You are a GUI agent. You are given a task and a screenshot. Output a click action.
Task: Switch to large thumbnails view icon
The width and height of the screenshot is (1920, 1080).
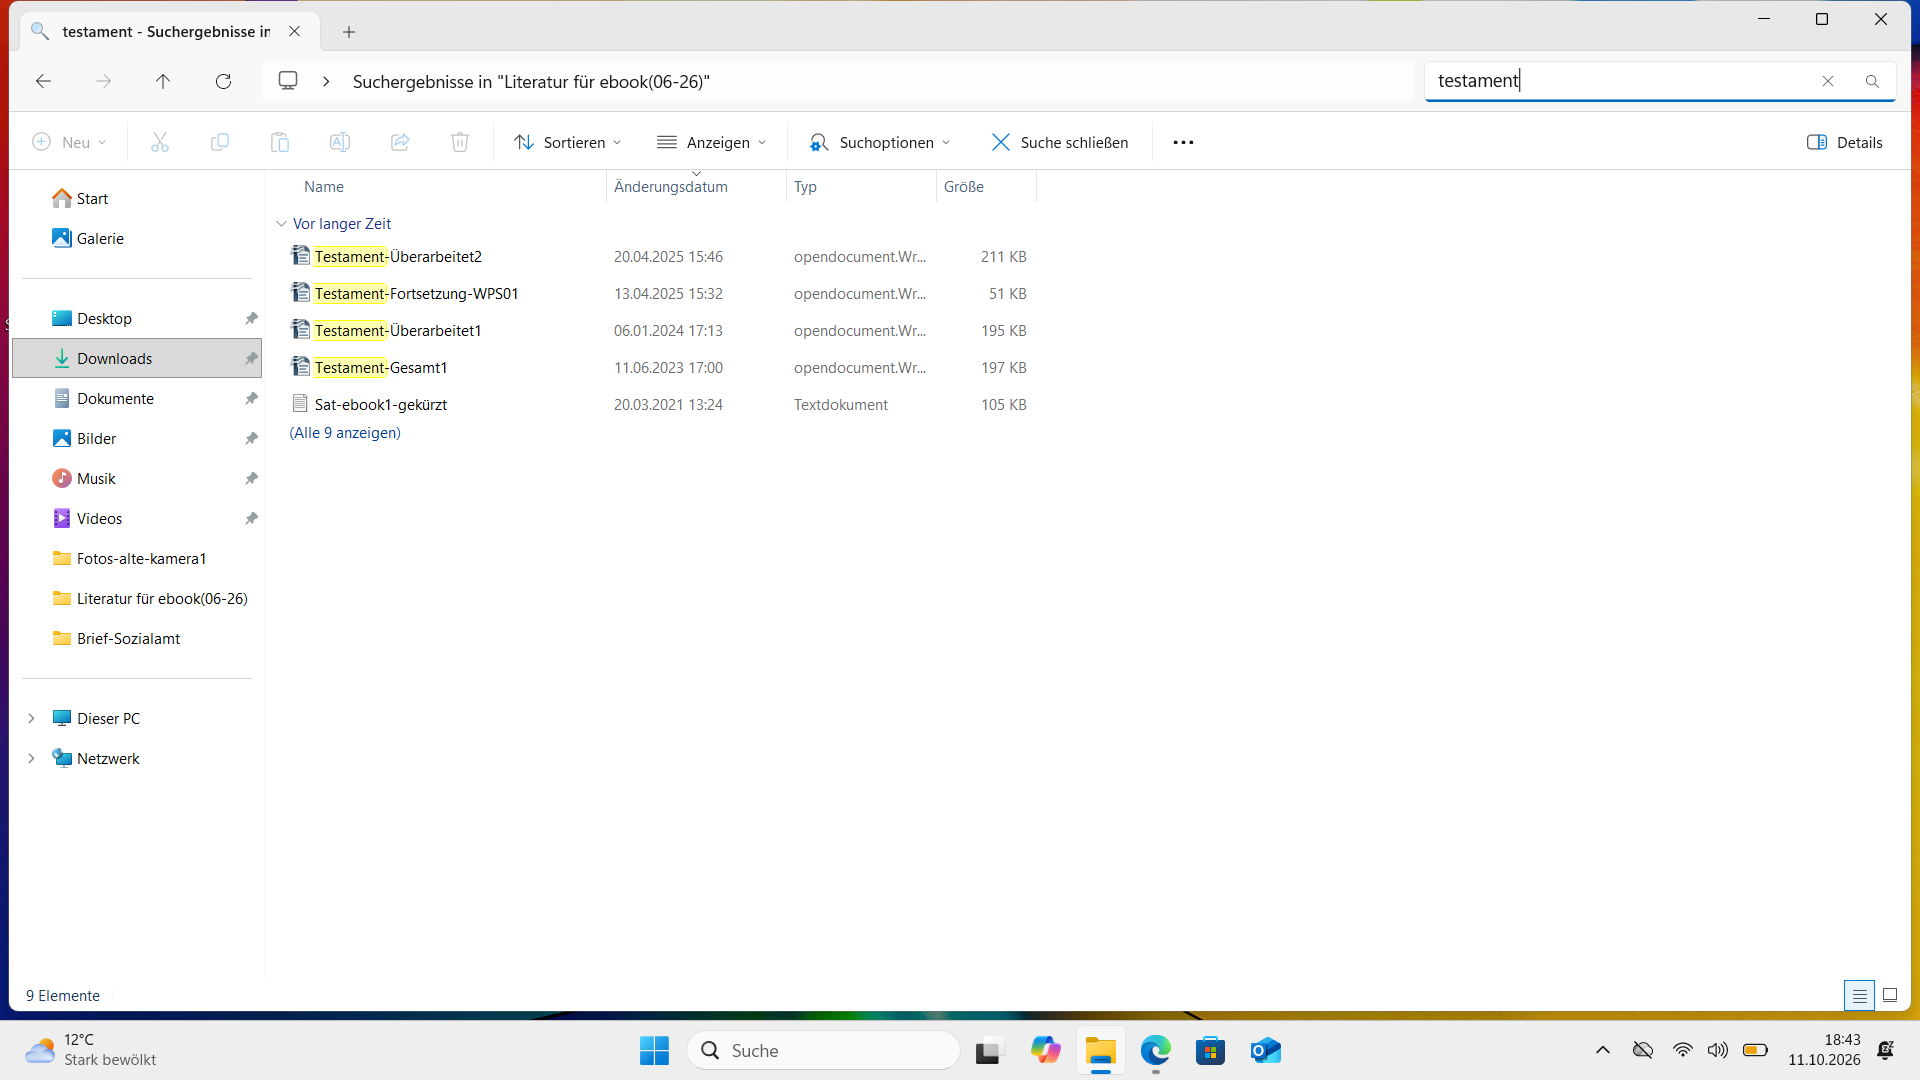coord(1890,995)
